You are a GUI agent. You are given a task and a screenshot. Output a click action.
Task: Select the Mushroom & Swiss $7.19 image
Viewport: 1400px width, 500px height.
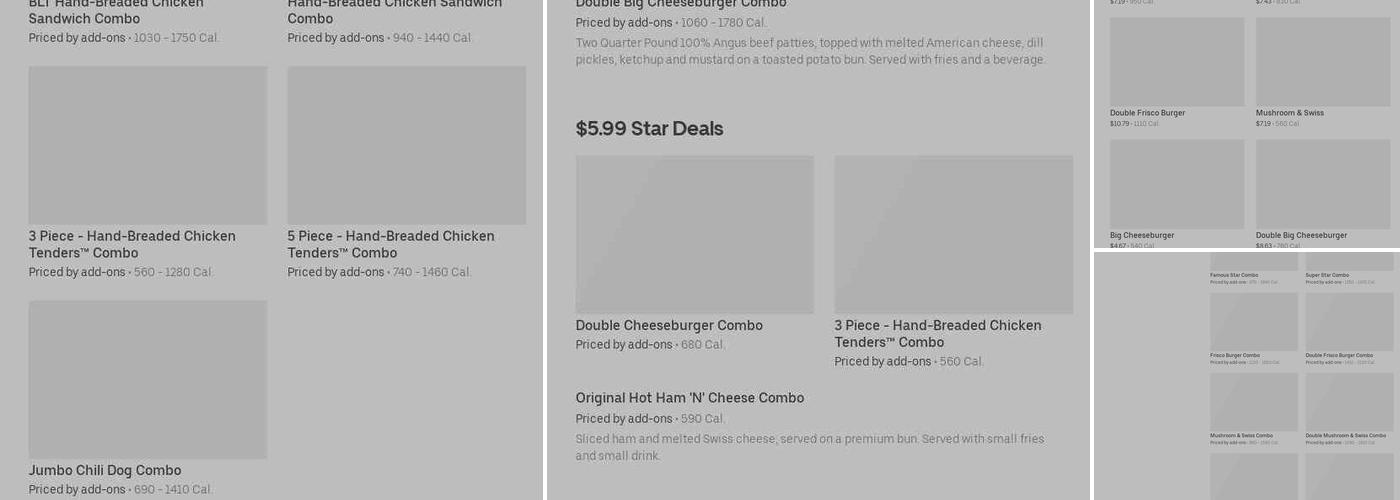[x=1322, y=62]
